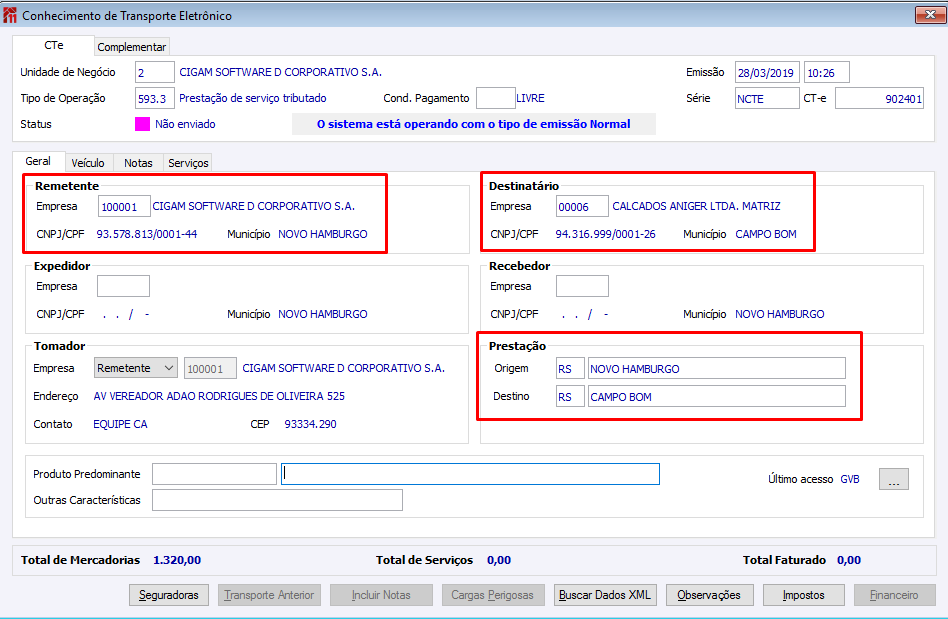
Task: Switch to the CTe tab
Action: pos(53,45)
